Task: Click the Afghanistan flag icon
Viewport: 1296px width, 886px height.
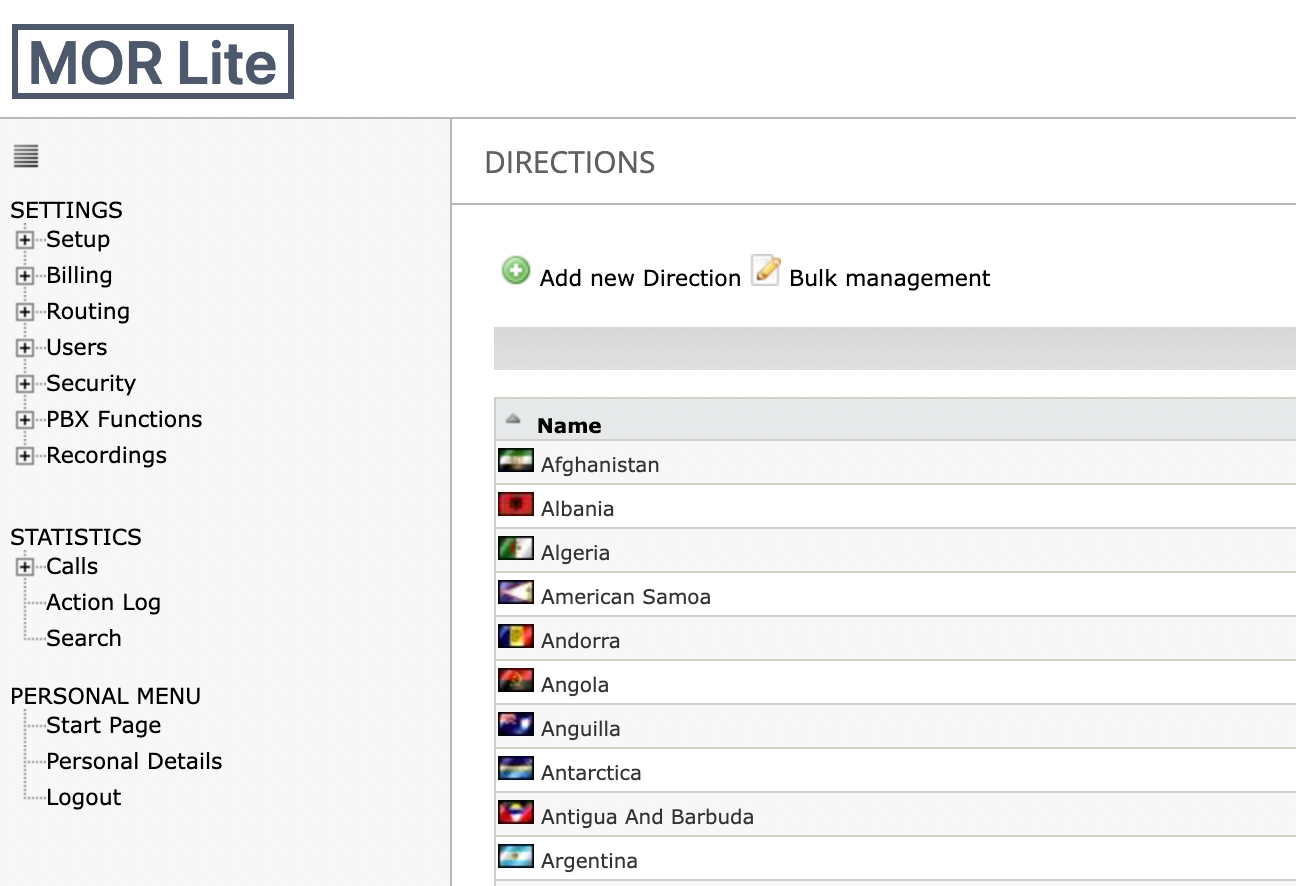Action: (x=516, y=461)
